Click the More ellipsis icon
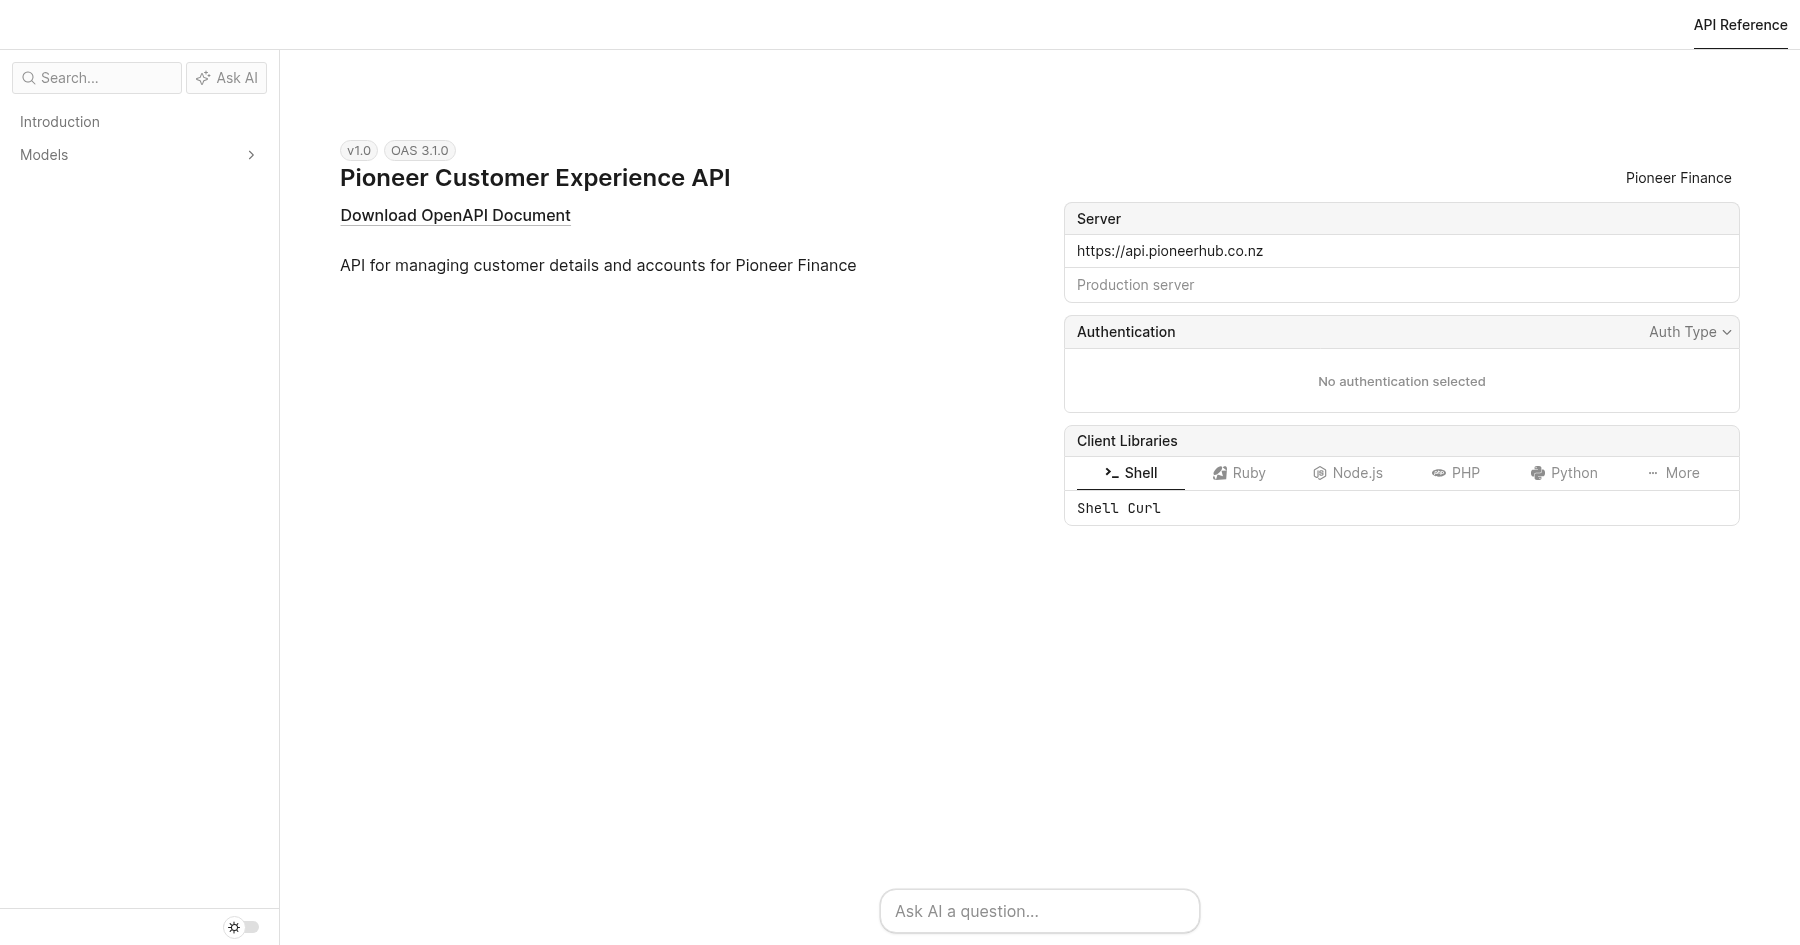This screenshot has height=945, width=1800. click(x=1653, y=473)
